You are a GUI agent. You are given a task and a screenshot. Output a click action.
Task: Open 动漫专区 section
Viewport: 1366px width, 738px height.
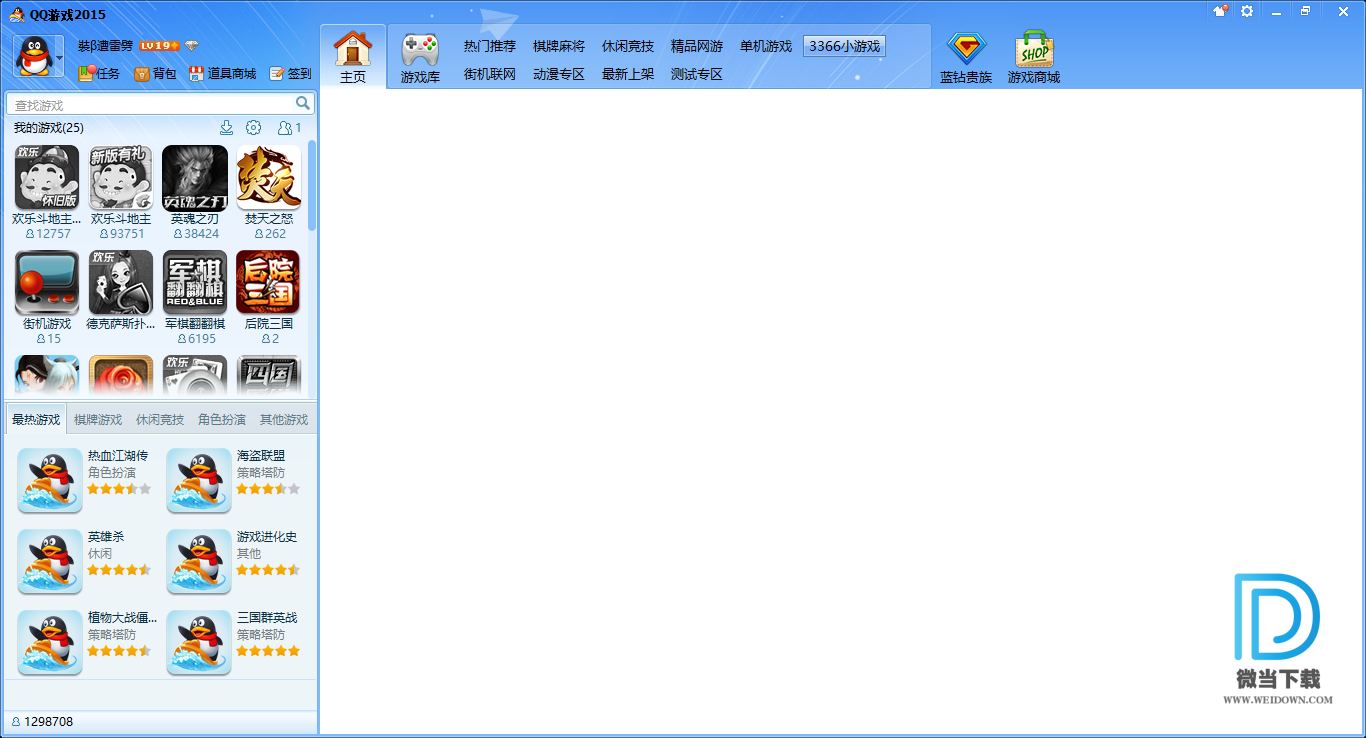point(559,74)
